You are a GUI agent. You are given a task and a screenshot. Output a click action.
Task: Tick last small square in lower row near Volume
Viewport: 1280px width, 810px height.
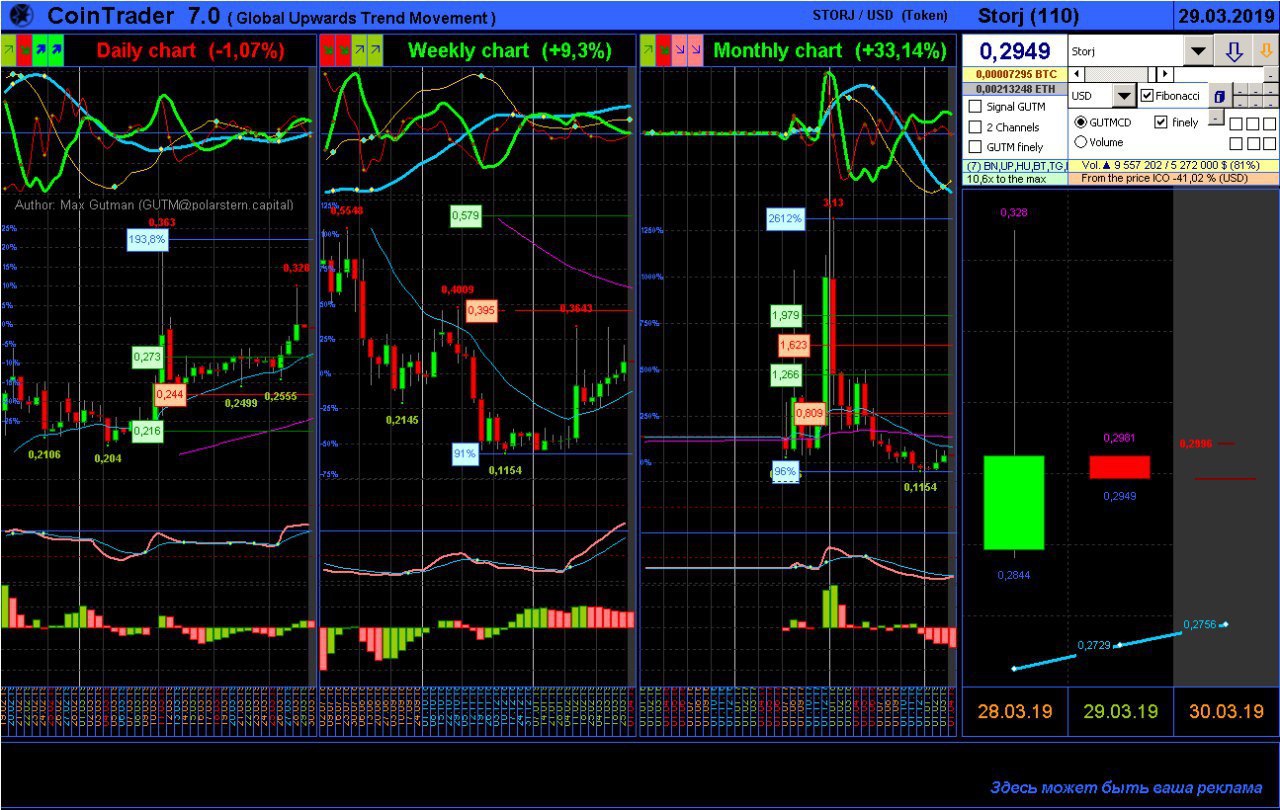(1269, 144)
